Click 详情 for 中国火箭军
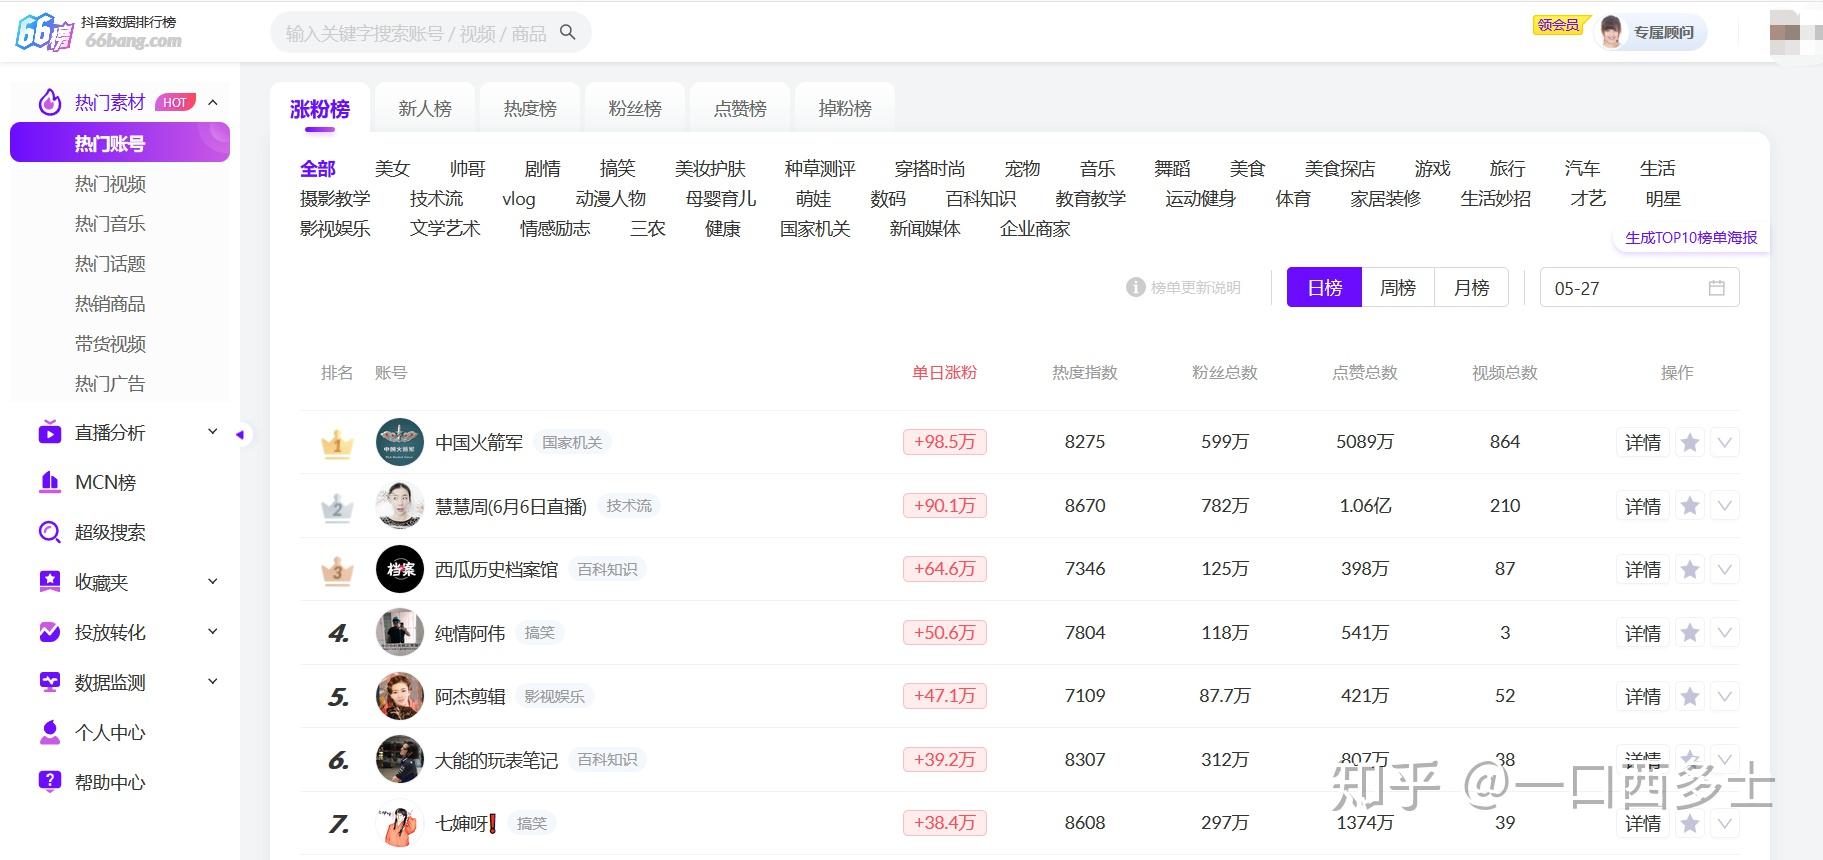The image size is (1823, 860). point(1643,442)
